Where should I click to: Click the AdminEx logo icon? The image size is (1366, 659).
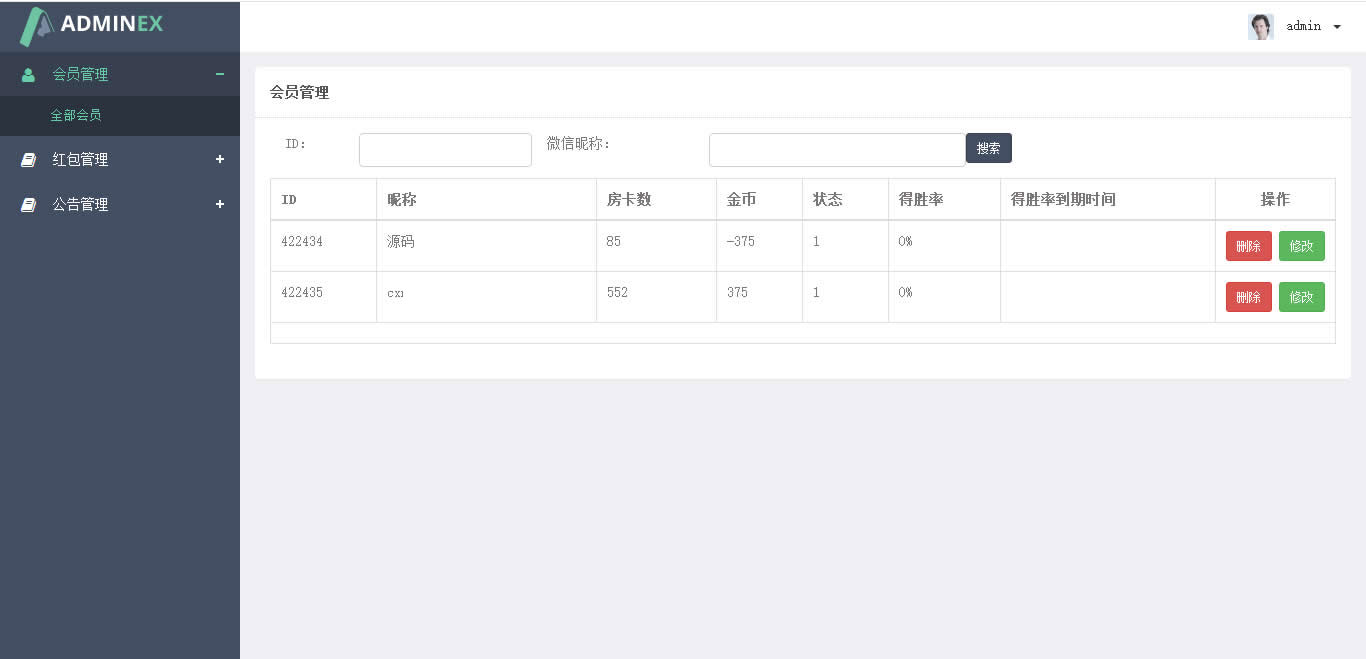(x=37, y=26)
